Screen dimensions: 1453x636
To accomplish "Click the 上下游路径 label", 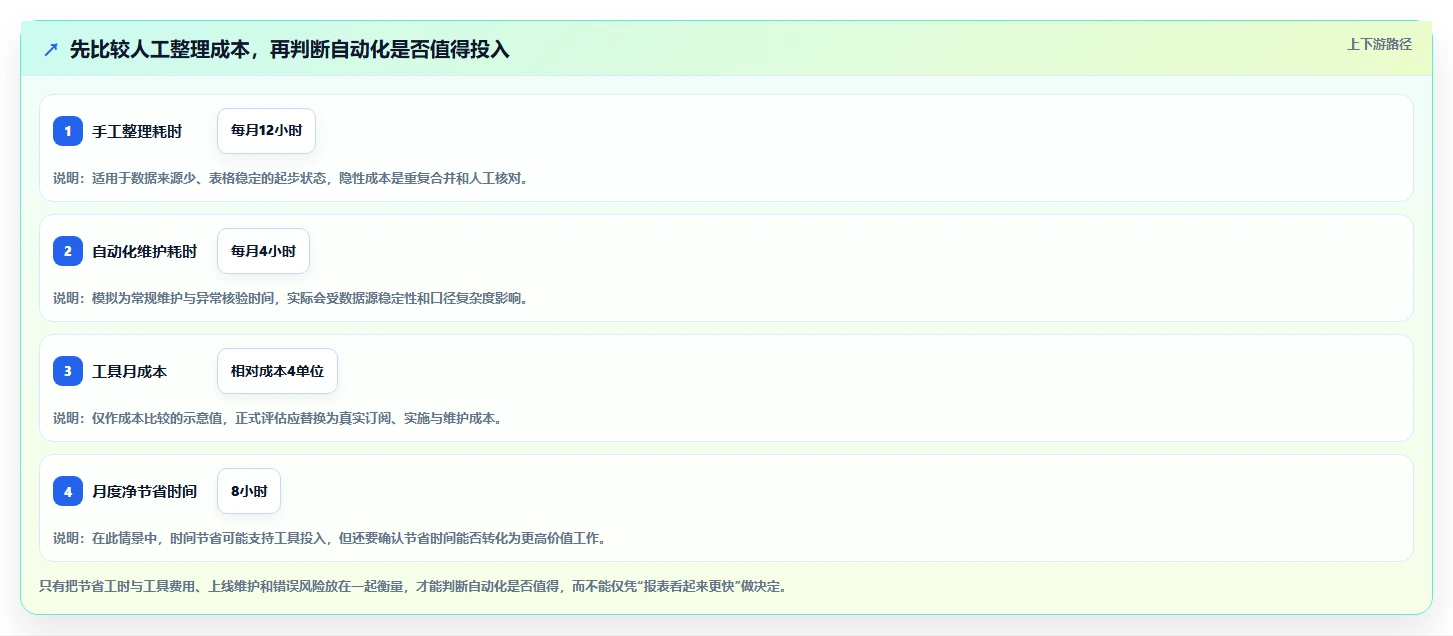I will 1379,44.
